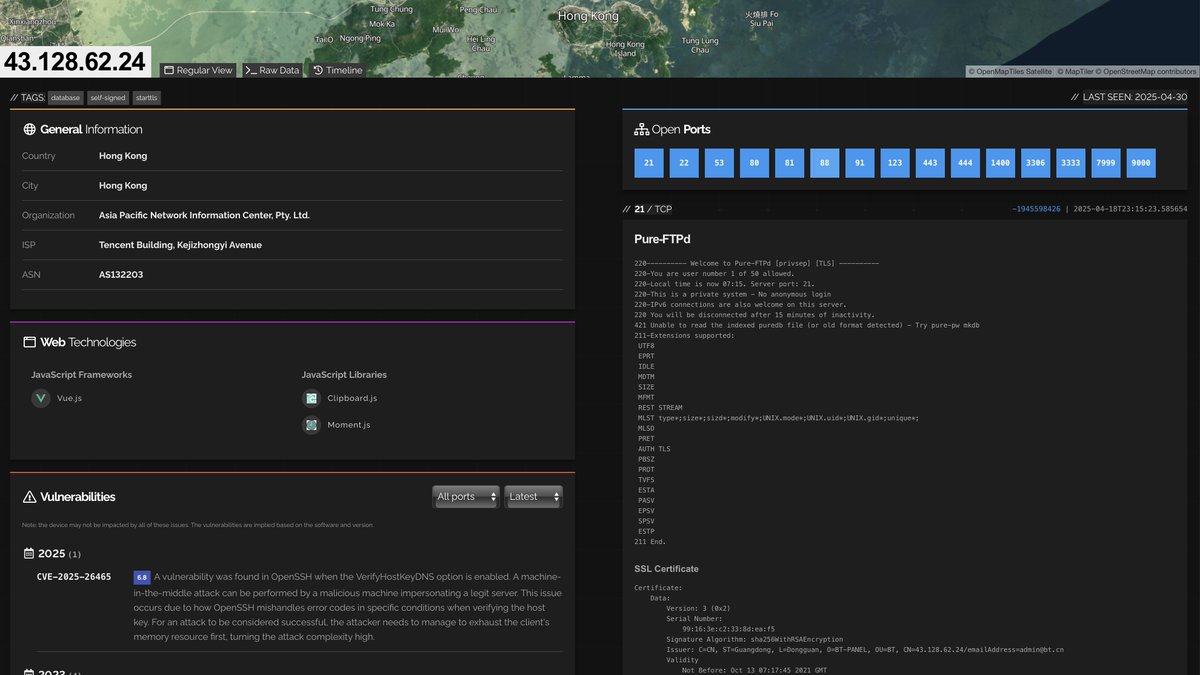
Task: Jump to open port 80
Action: [x=754, y=163]
